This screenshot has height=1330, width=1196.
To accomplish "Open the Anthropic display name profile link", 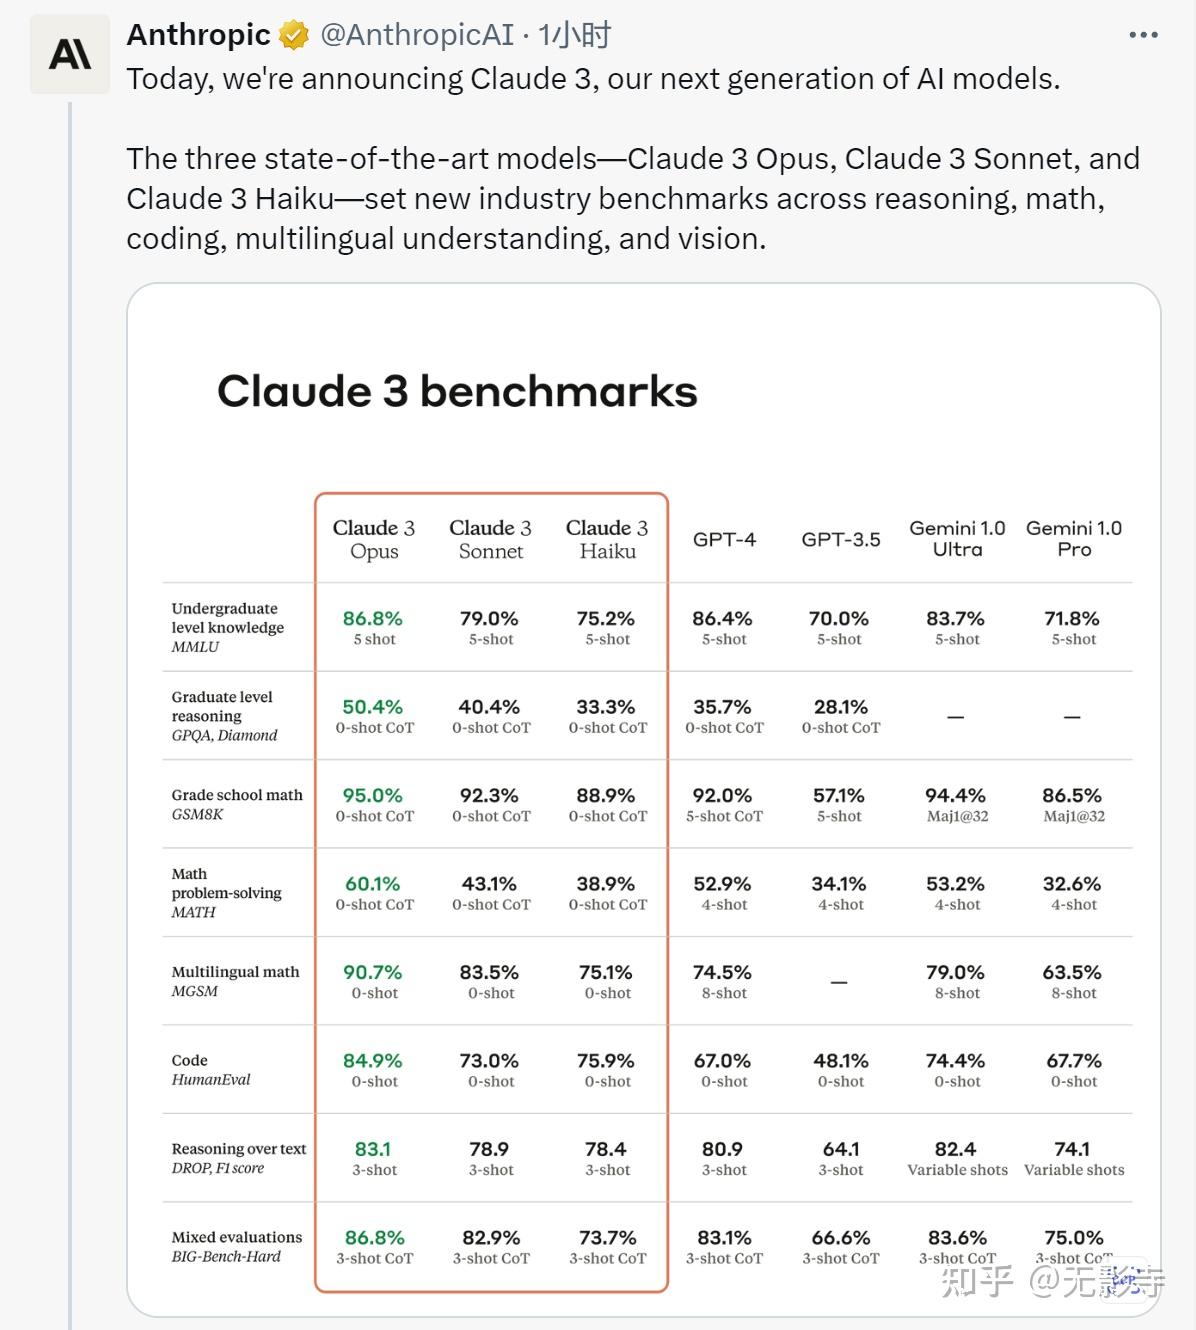I will pyautogui.click(x=198, y=35).
